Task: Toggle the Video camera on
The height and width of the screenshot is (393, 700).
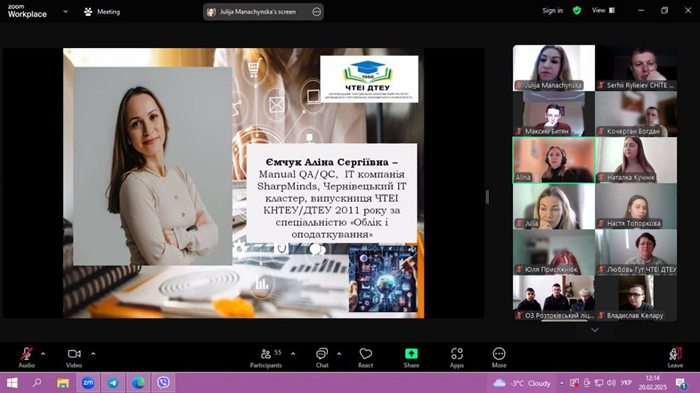Action: point(74,358)
